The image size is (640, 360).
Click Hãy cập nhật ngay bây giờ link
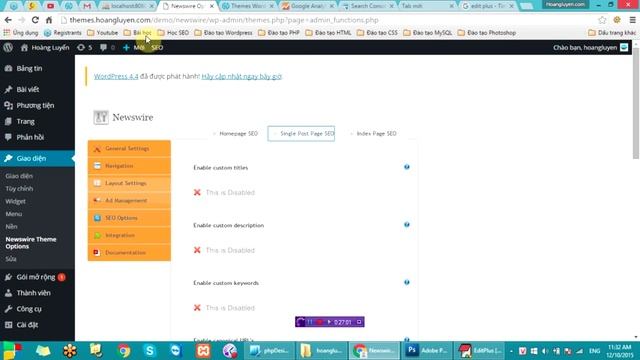[x=241, y=76]
